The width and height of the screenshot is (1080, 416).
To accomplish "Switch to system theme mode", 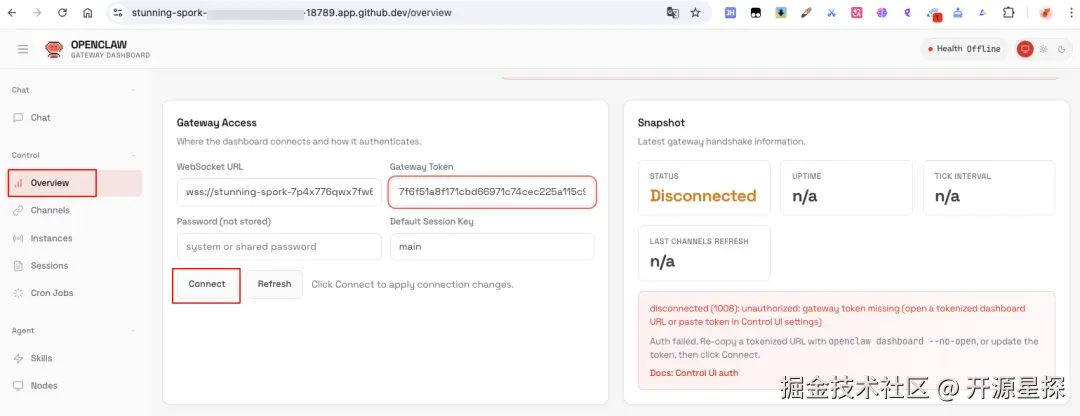I will point(1025,49).
